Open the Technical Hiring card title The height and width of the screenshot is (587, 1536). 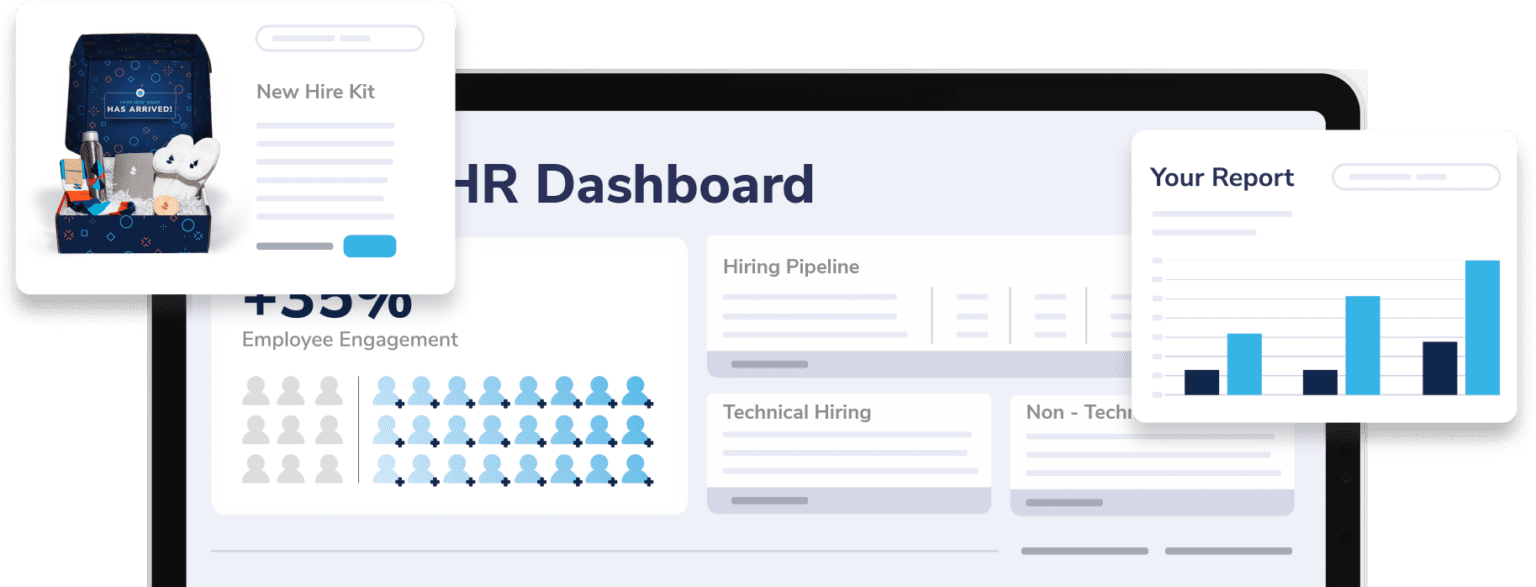796,412
